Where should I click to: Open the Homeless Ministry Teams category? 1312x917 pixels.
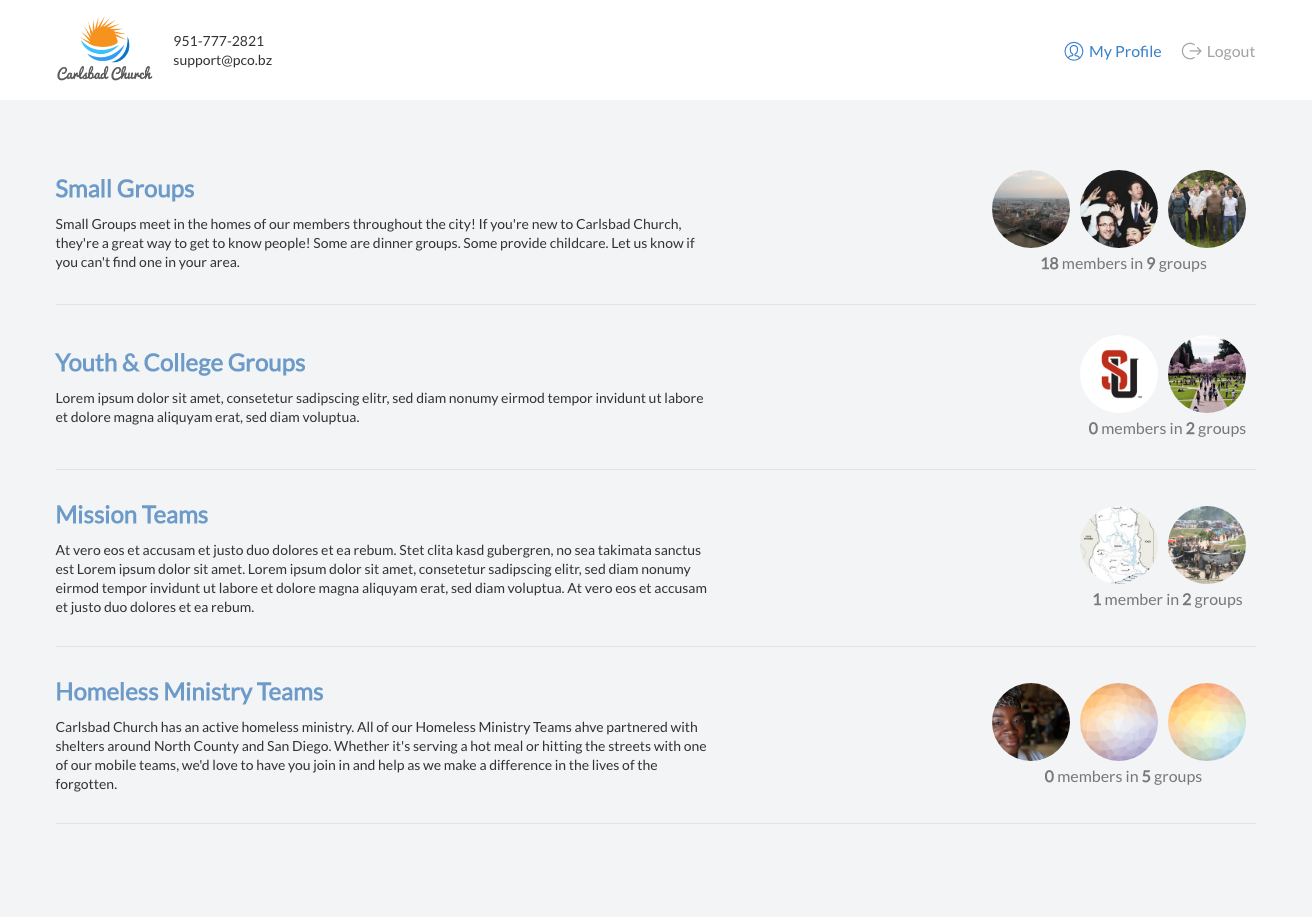(x=189, y=692)
